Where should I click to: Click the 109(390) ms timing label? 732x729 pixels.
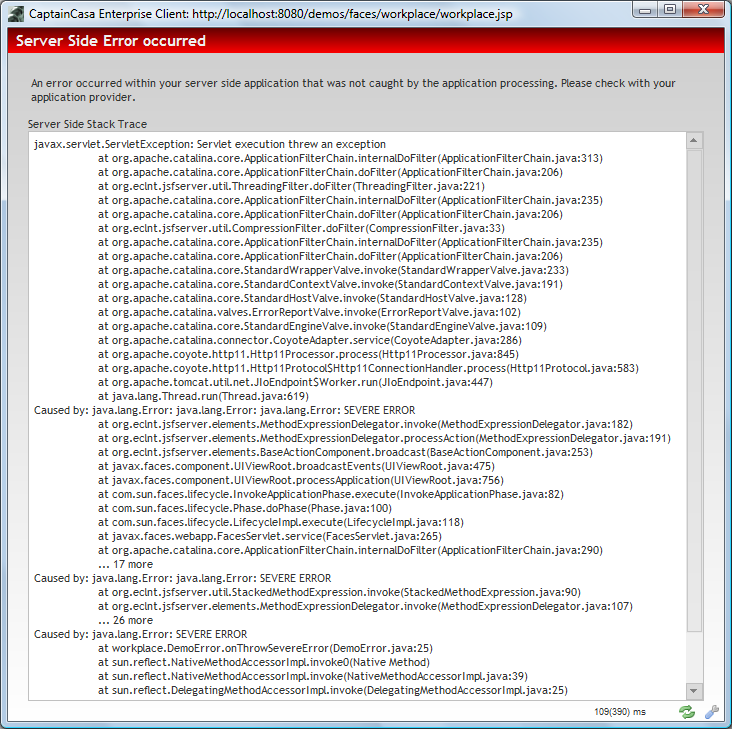pyautogui.click(x=621, y=712)
